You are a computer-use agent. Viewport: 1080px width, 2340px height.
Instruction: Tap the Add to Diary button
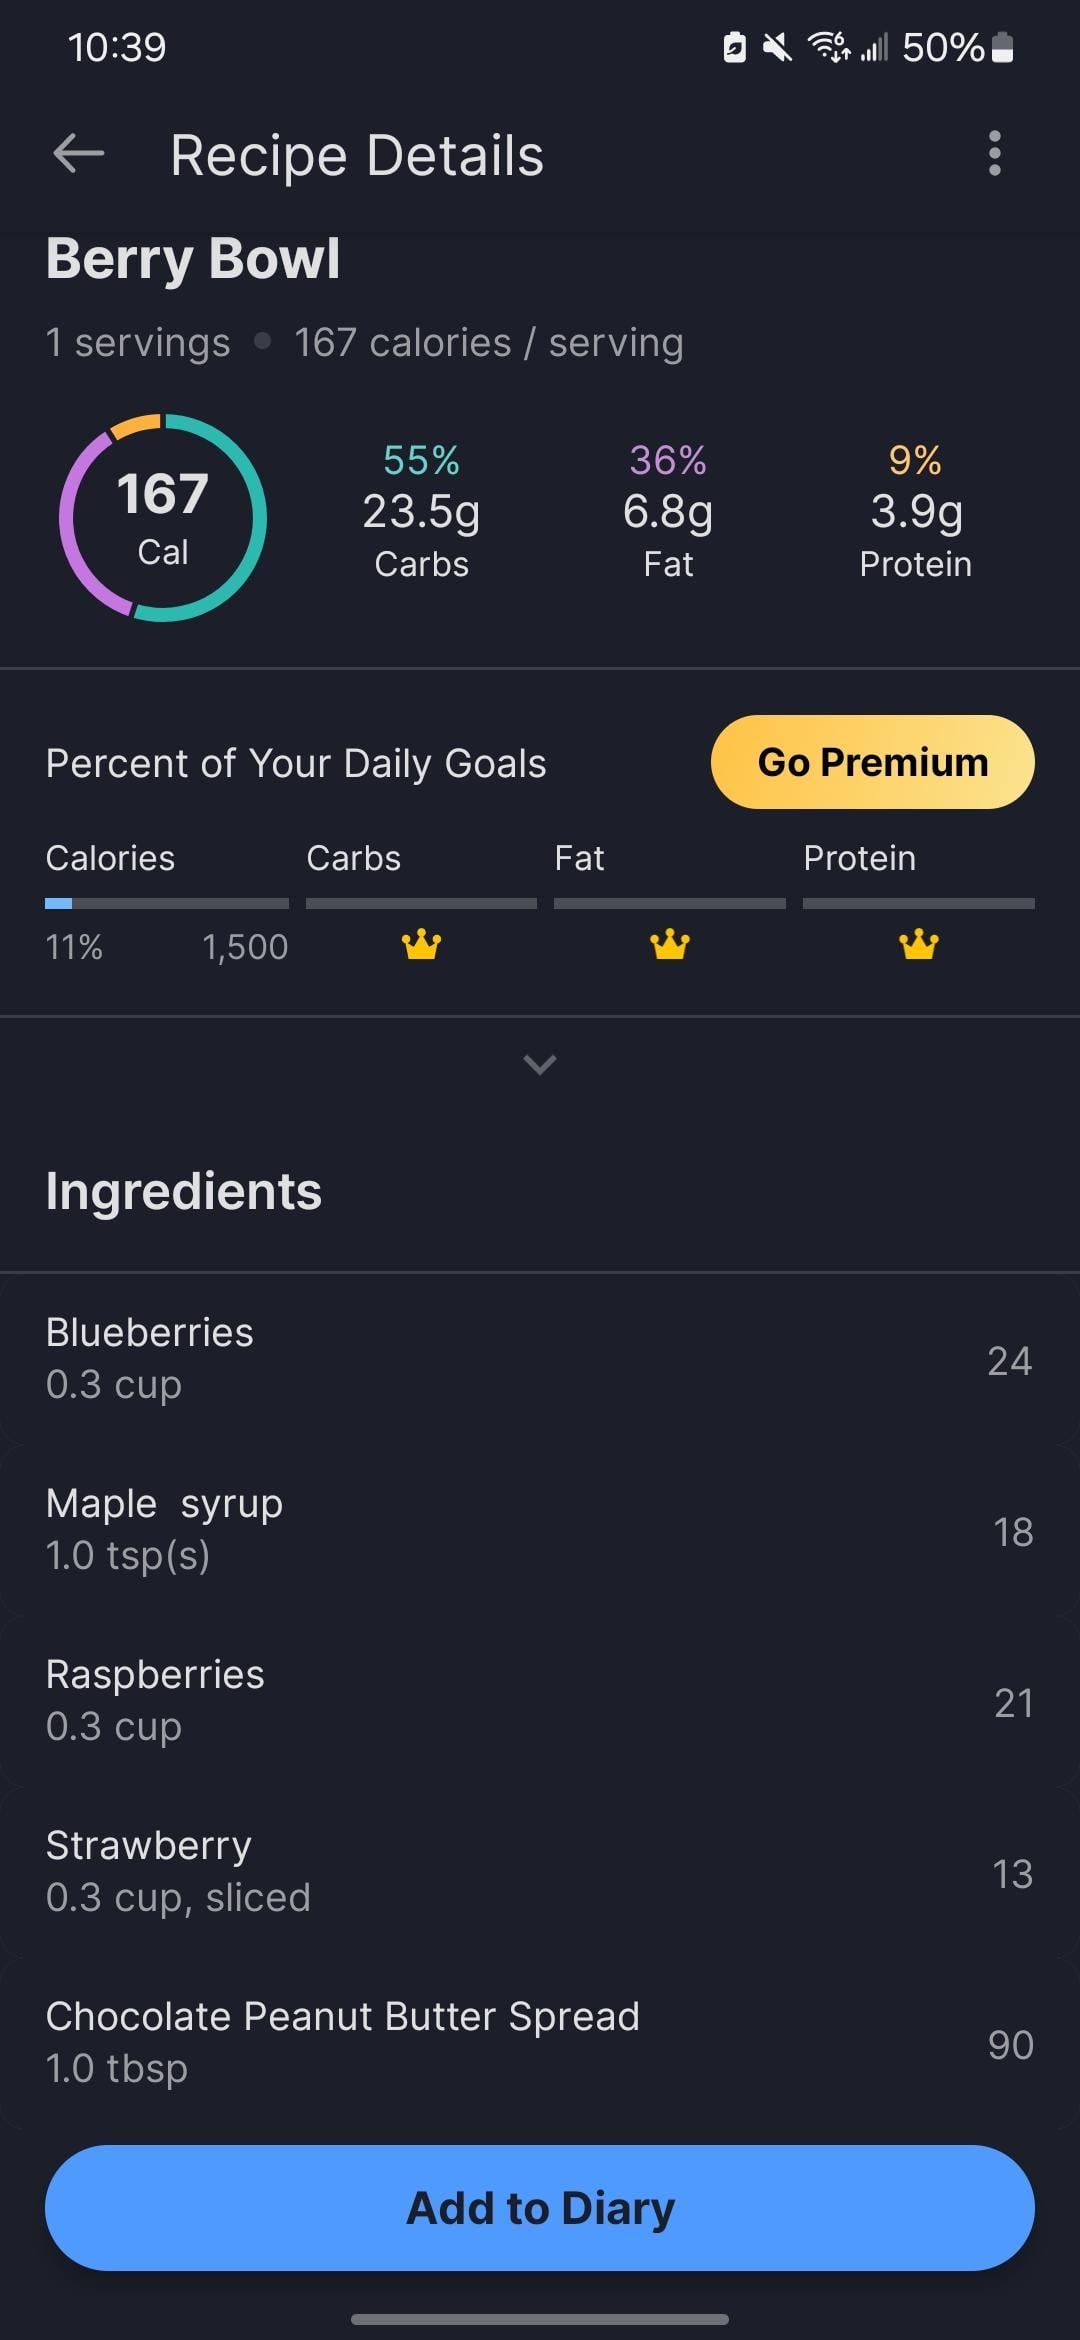[540, 2207]
